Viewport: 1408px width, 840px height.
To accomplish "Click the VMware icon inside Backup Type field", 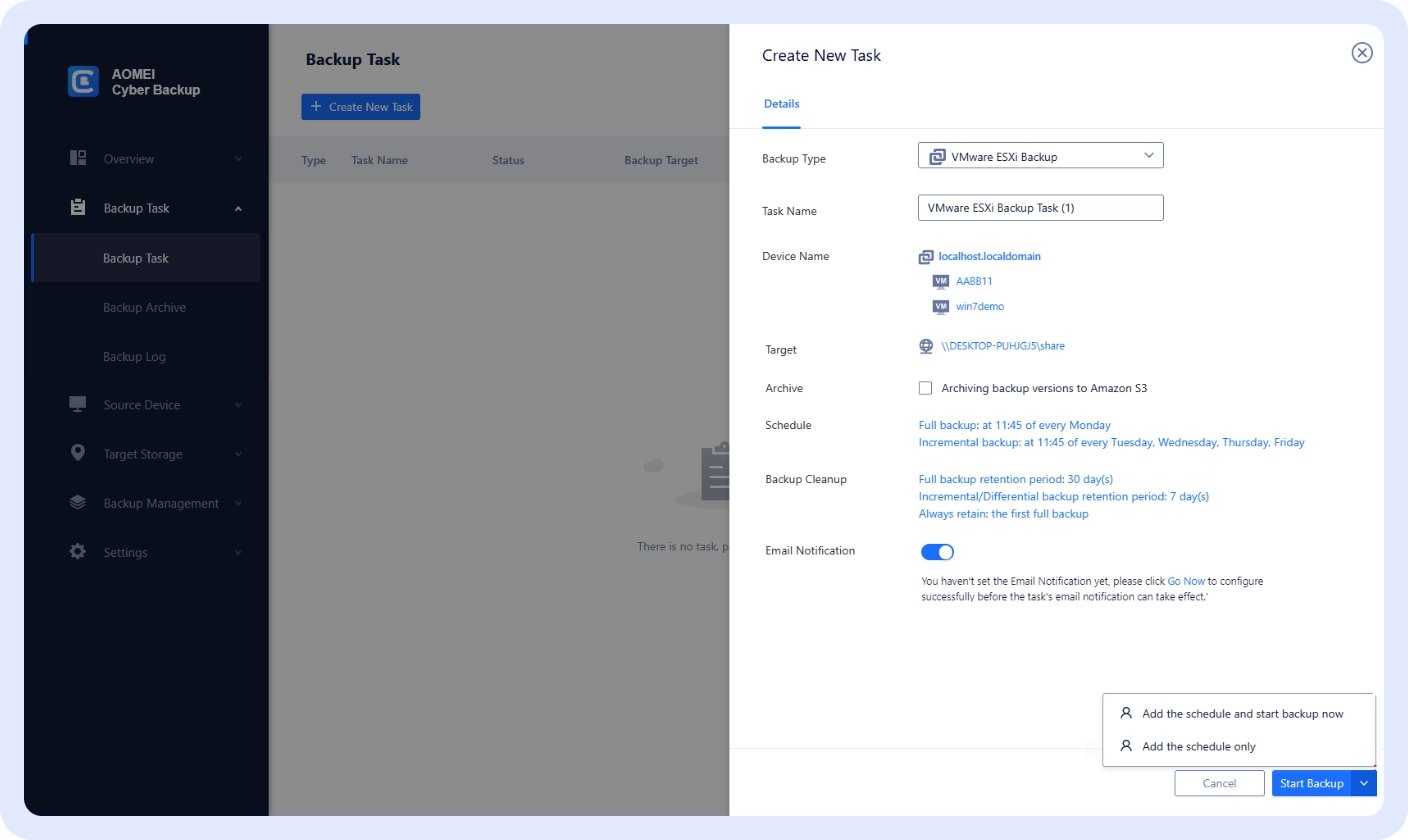I will click(938, 156).
